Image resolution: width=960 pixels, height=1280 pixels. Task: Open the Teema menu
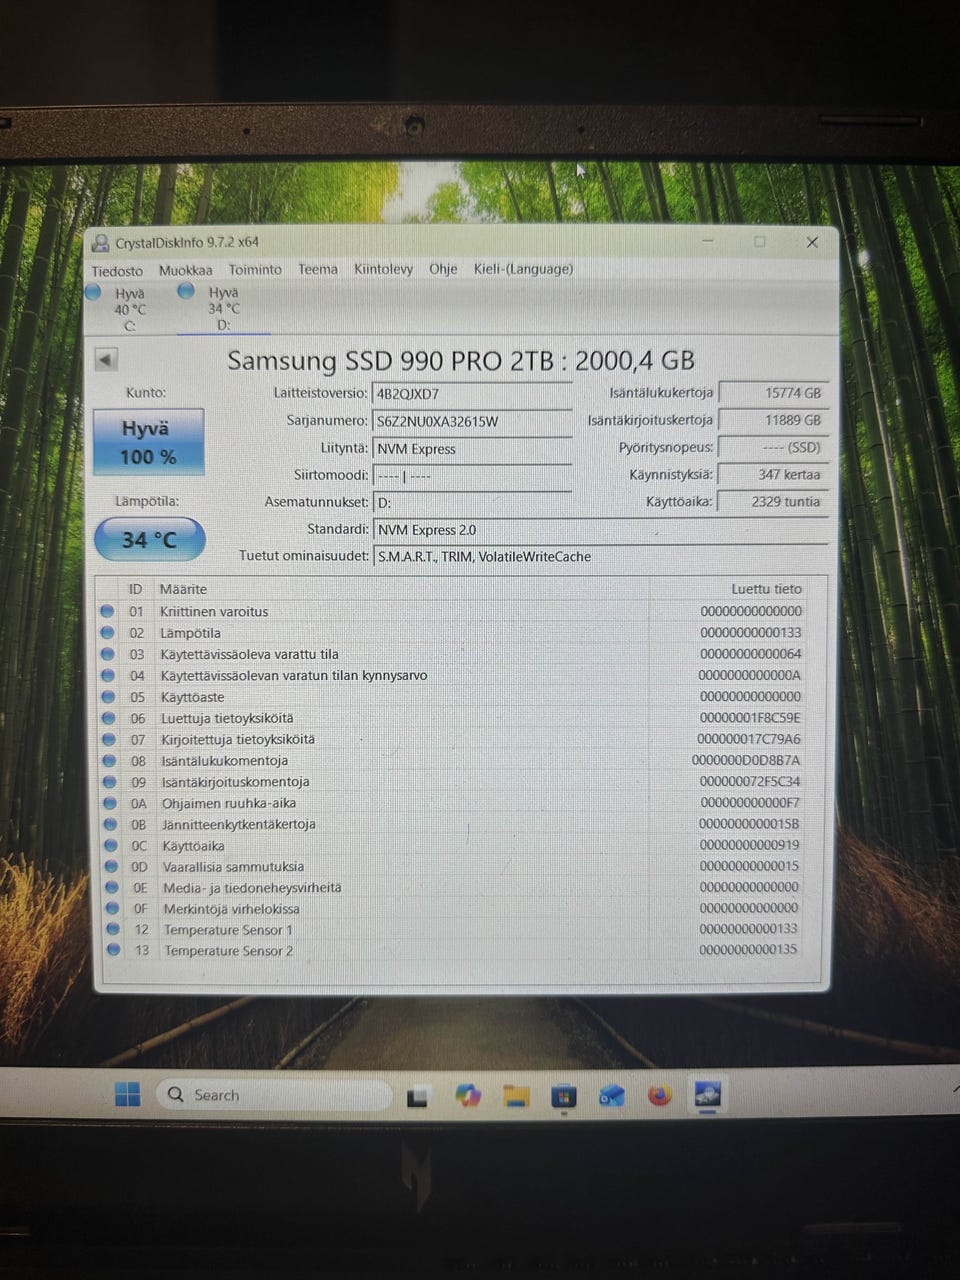point(318,269)
